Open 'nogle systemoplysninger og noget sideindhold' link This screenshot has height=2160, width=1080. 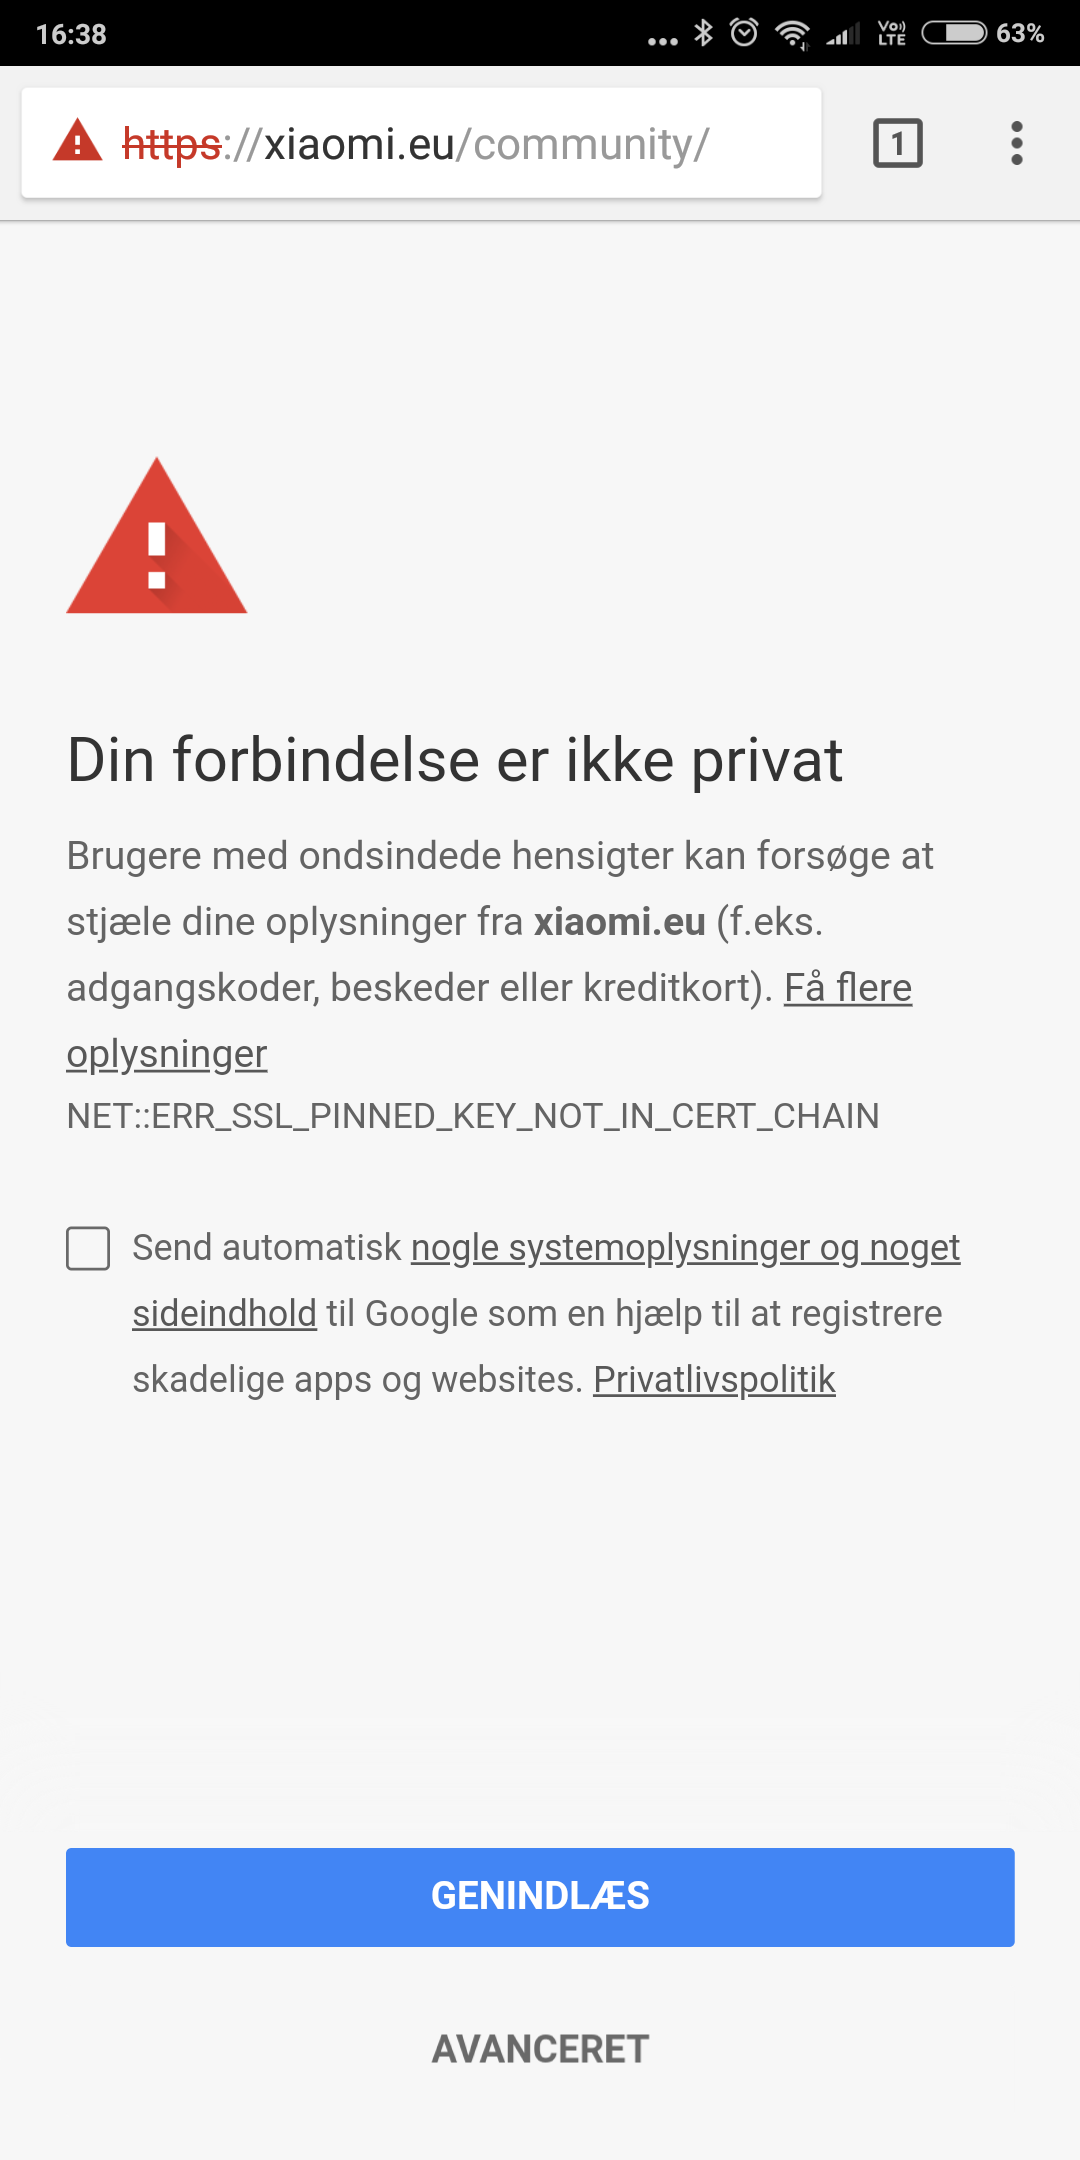[x=685, y=1248]
